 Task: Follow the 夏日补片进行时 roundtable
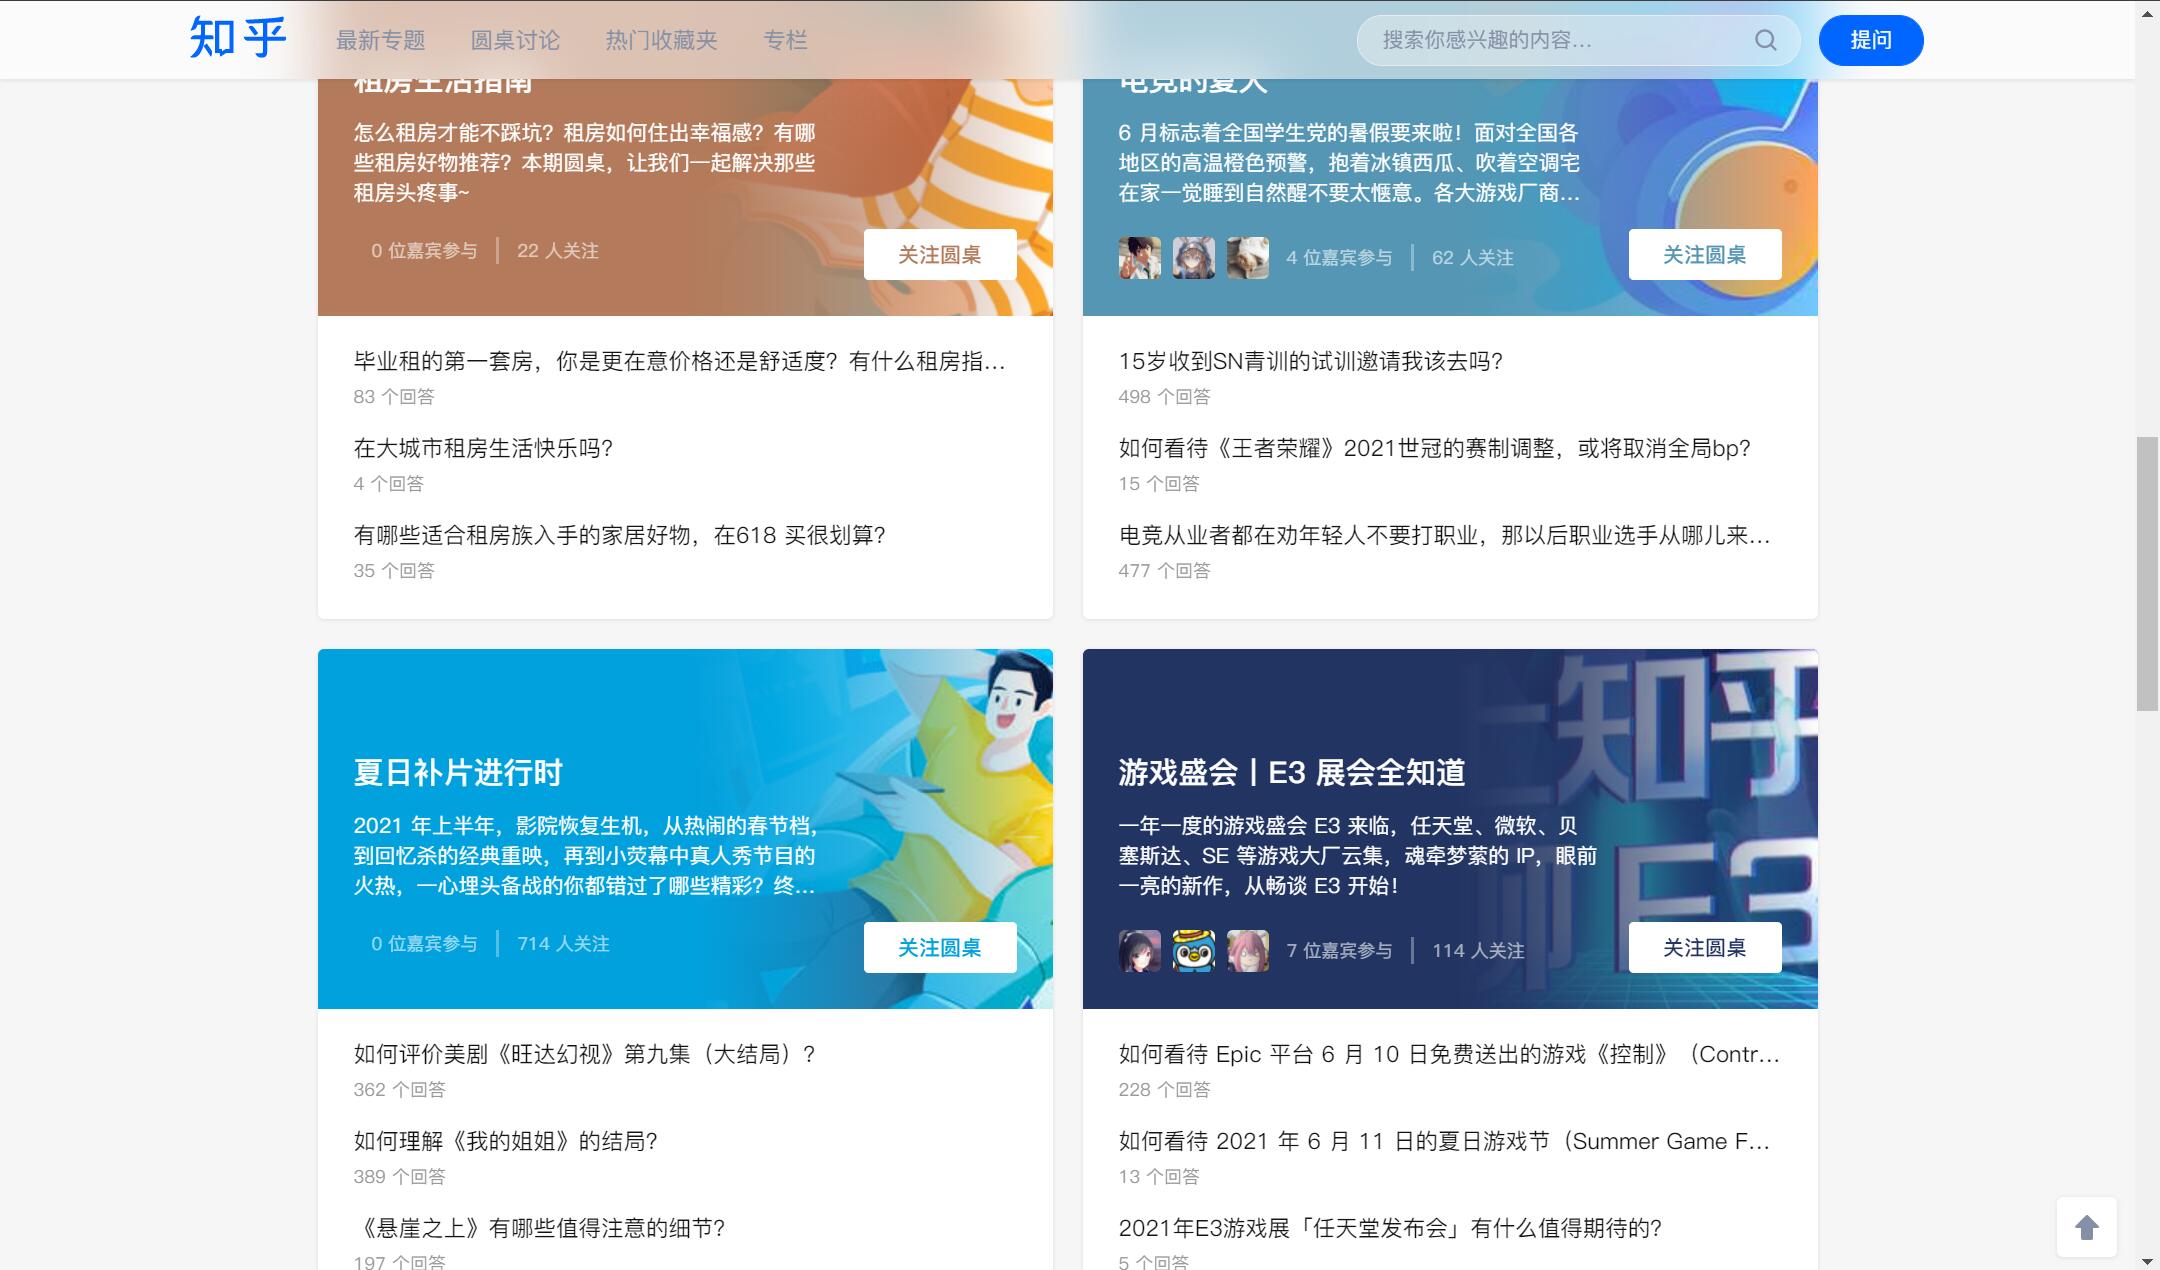point(939,947)
